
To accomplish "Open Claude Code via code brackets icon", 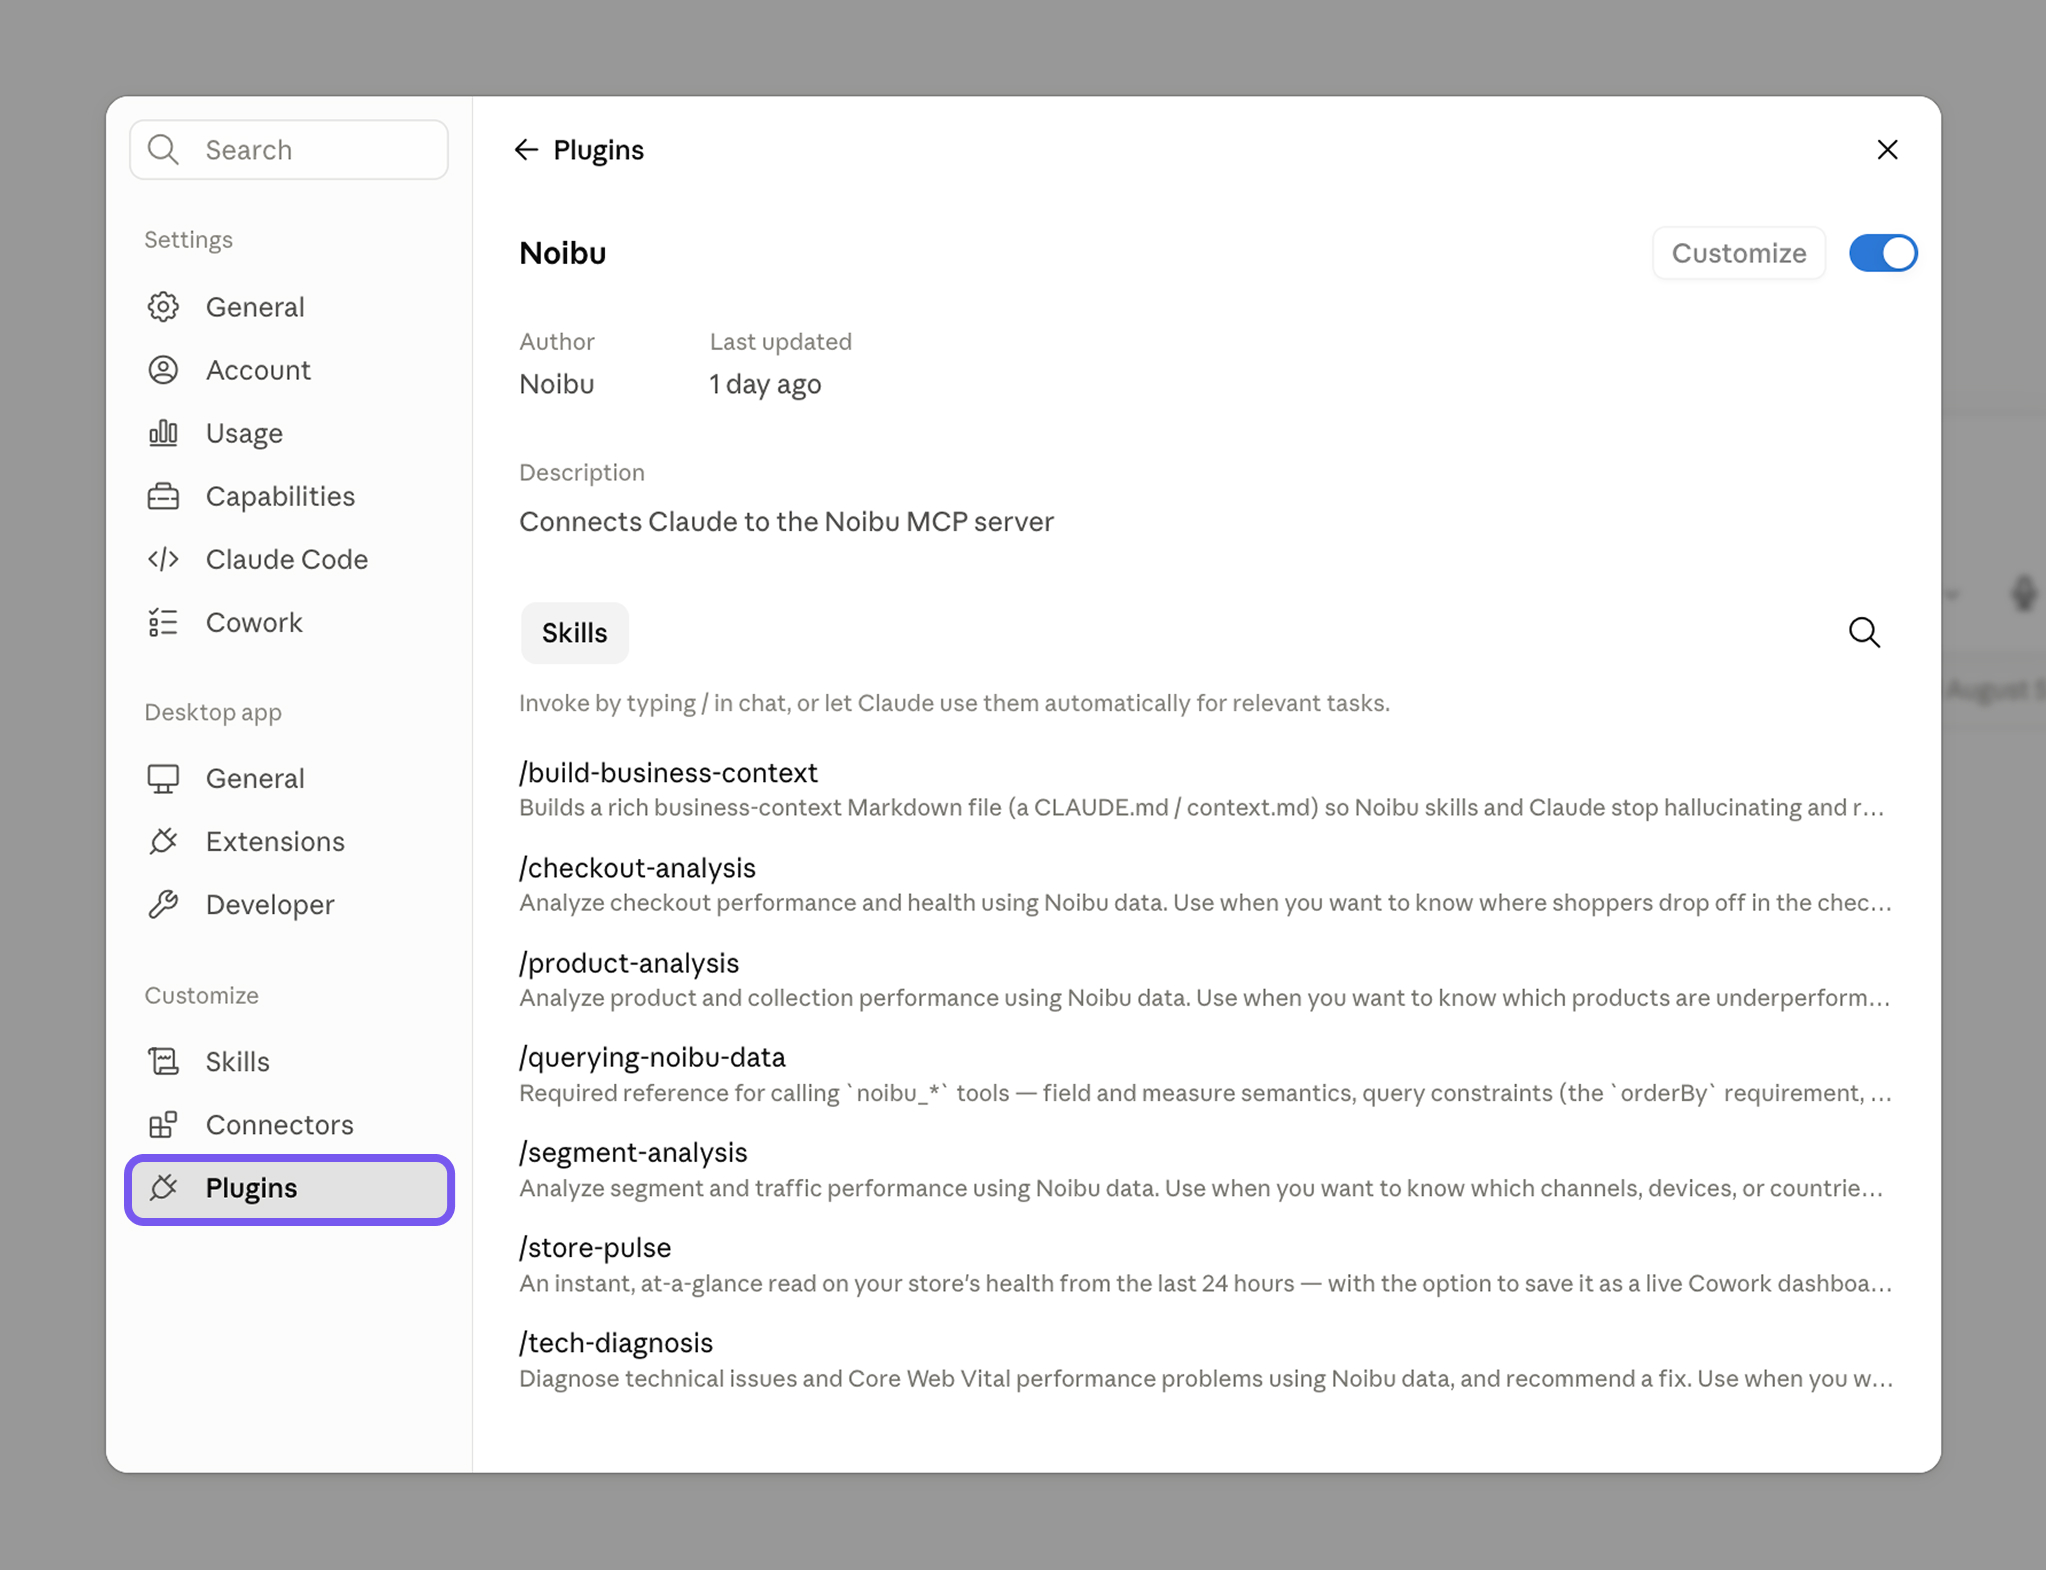I will [x=163, y=559].
